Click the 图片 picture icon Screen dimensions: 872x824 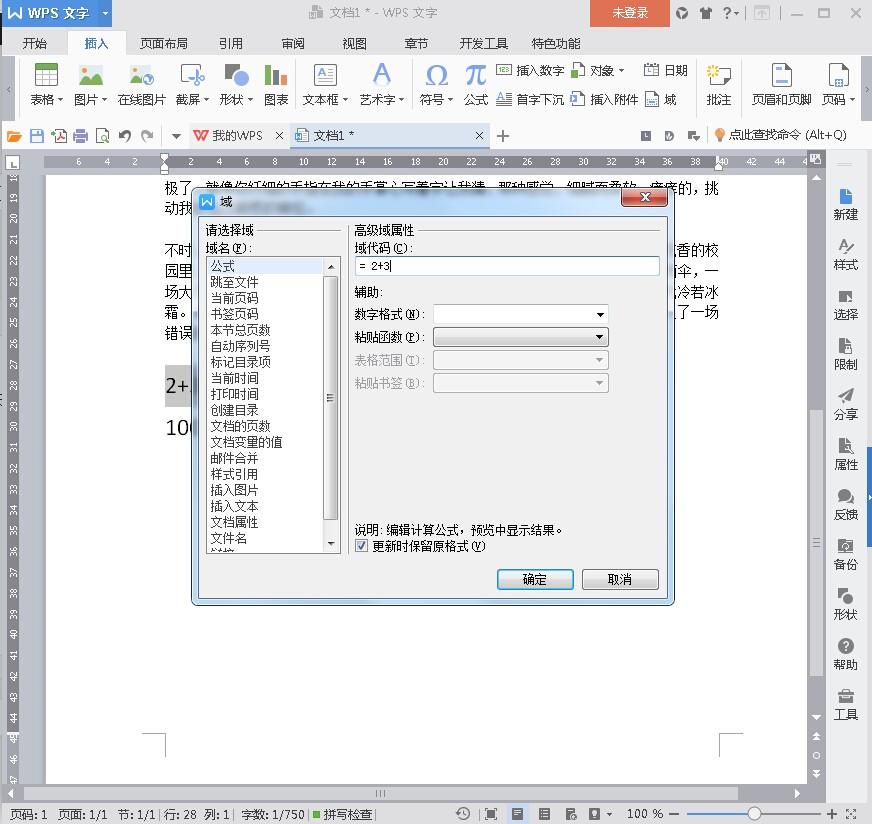click(x=90, y=75)
